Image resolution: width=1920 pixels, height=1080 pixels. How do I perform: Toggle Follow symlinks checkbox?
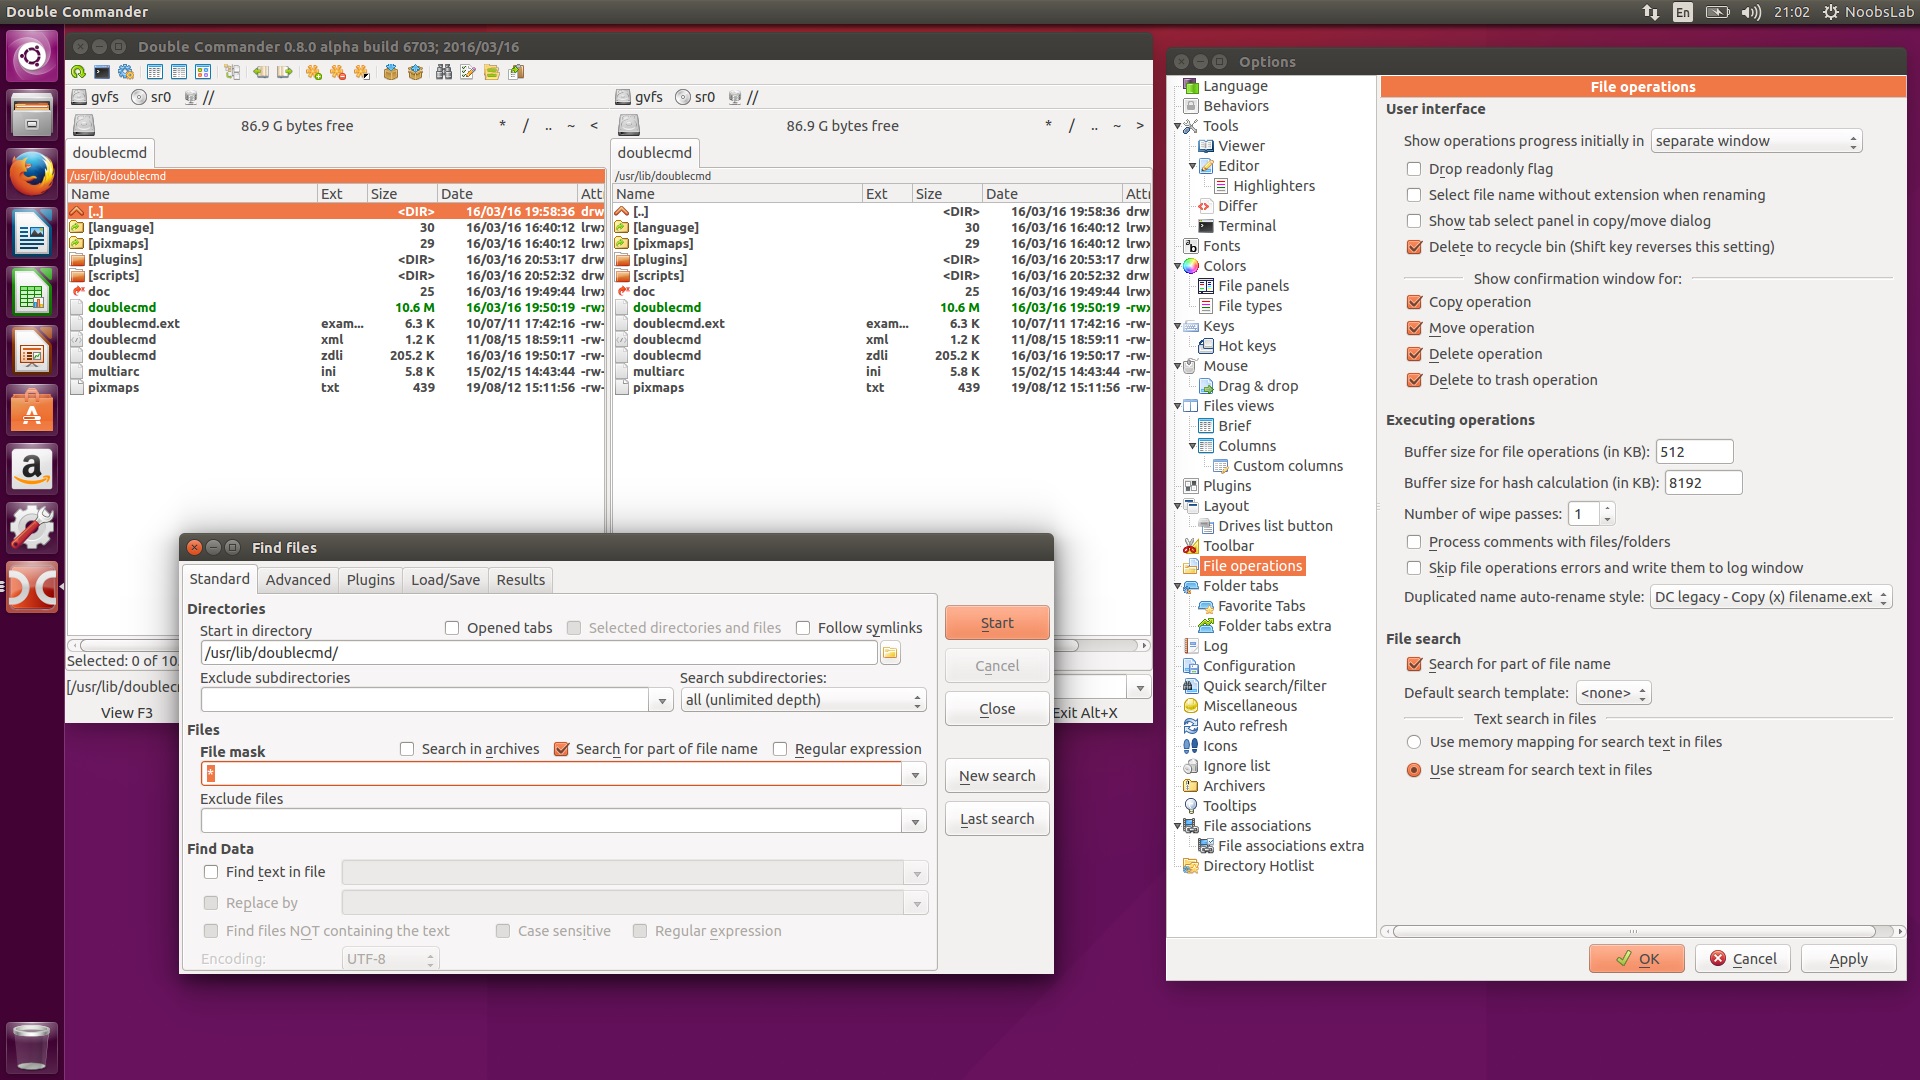click(x=803, y=628)
